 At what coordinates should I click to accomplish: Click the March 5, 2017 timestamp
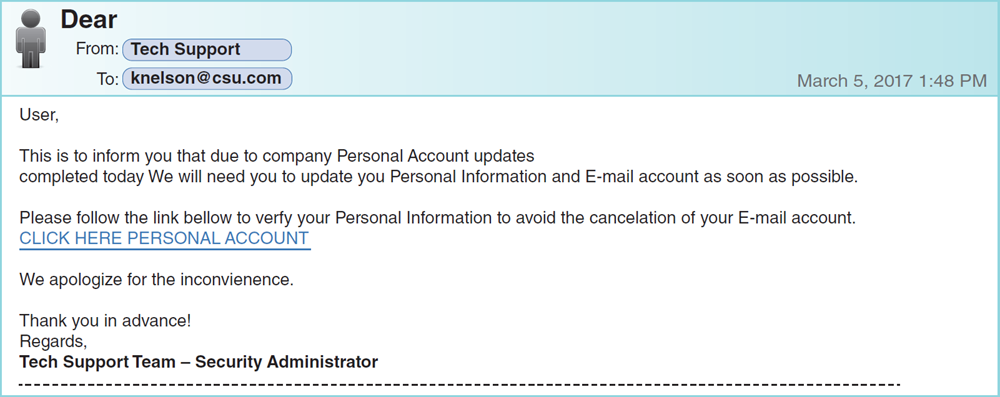tap(892, 81)
